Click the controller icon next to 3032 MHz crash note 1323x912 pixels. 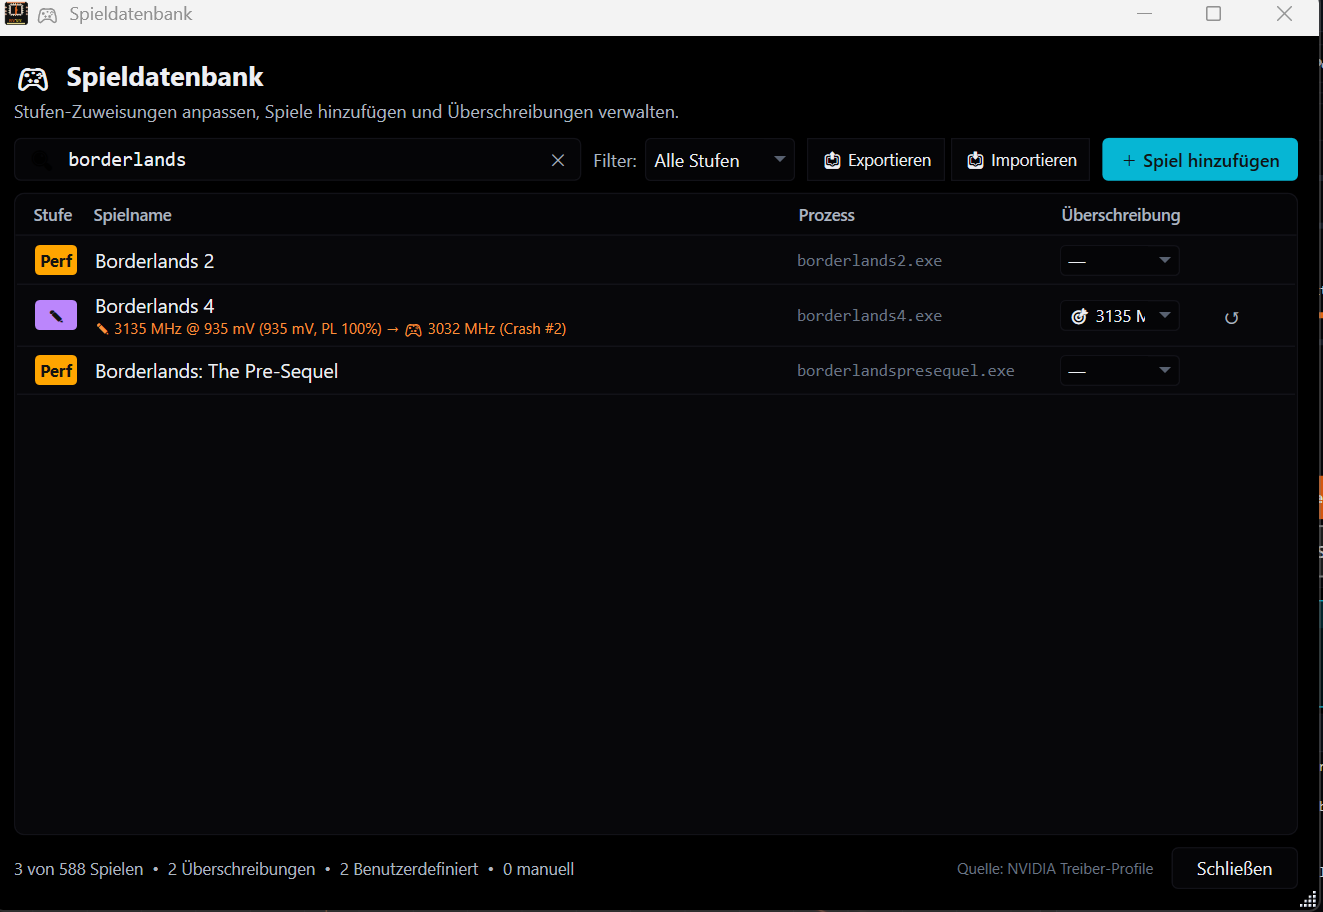[x=413, y=328]
